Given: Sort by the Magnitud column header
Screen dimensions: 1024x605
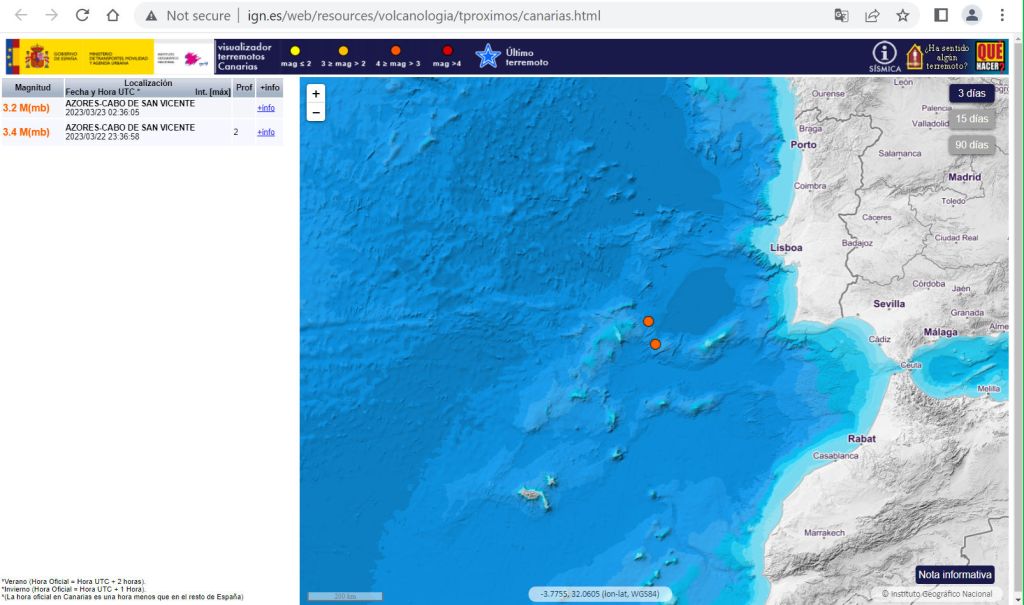Looking at the screenshot, I should [x=32, y=88].
